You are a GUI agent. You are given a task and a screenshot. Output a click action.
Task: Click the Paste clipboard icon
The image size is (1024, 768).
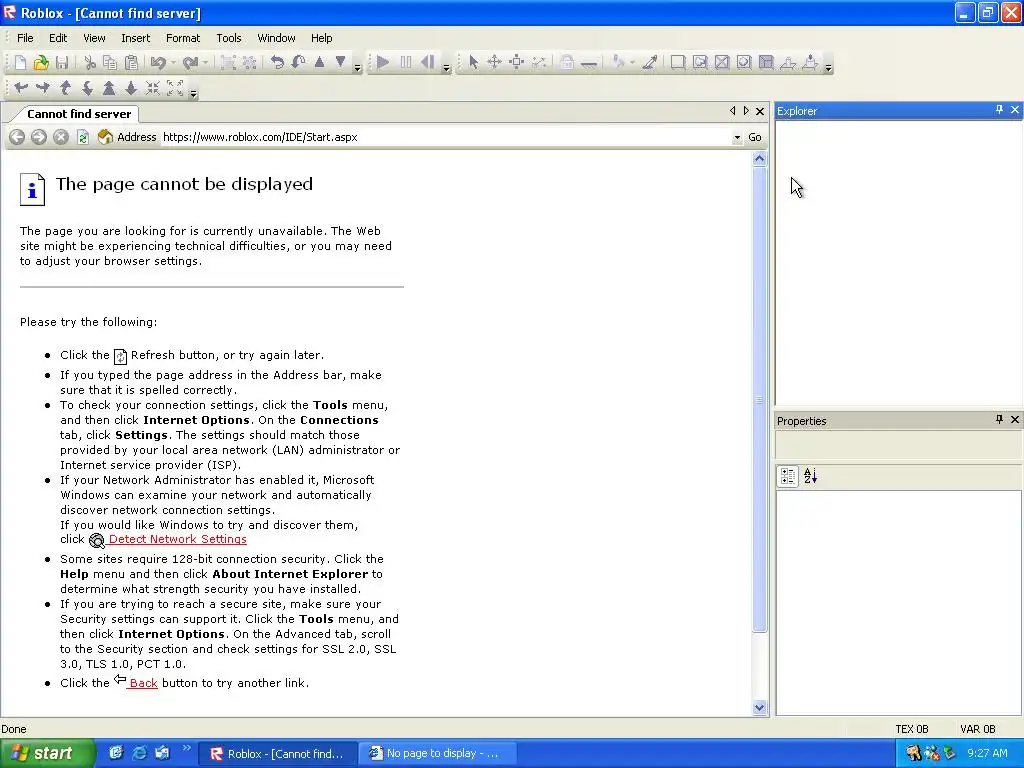point(131,63)
